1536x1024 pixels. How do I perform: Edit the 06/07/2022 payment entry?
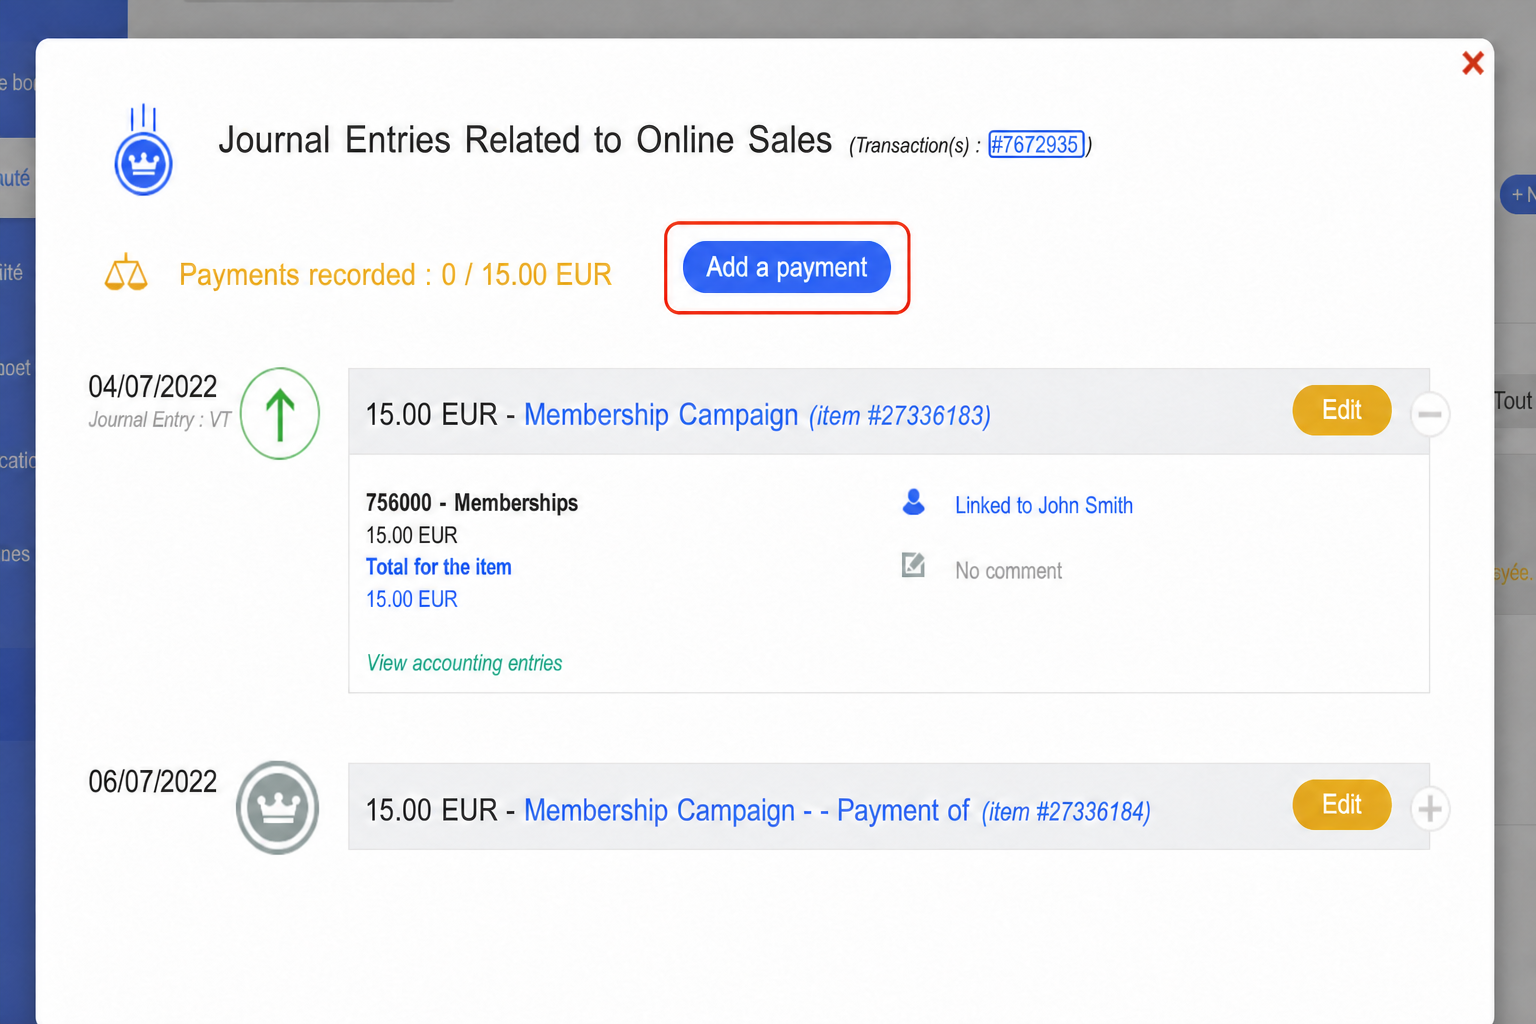pyautogui.click(x=1342, y=805)
